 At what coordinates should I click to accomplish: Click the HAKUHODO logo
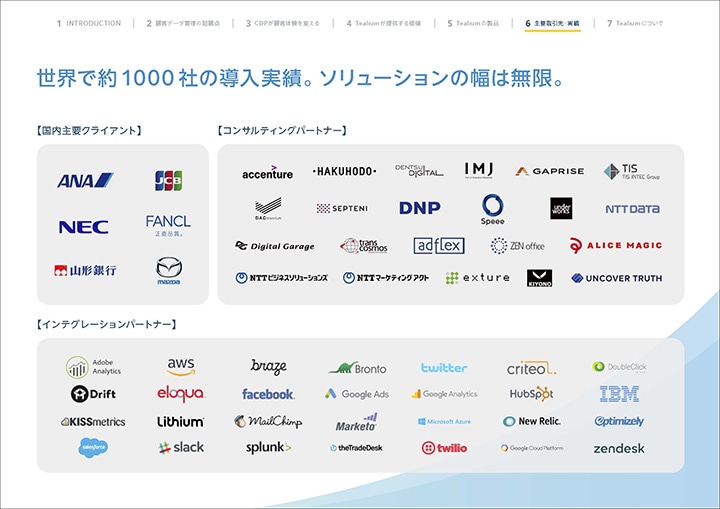[344, 171]
